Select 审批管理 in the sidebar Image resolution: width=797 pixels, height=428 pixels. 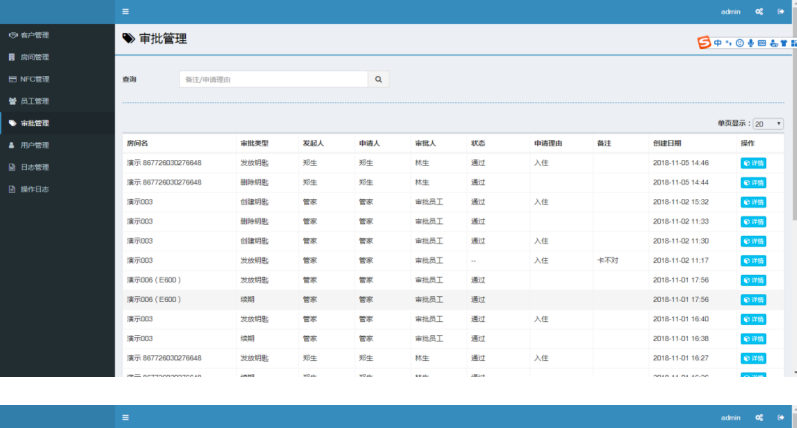(57, 123)
